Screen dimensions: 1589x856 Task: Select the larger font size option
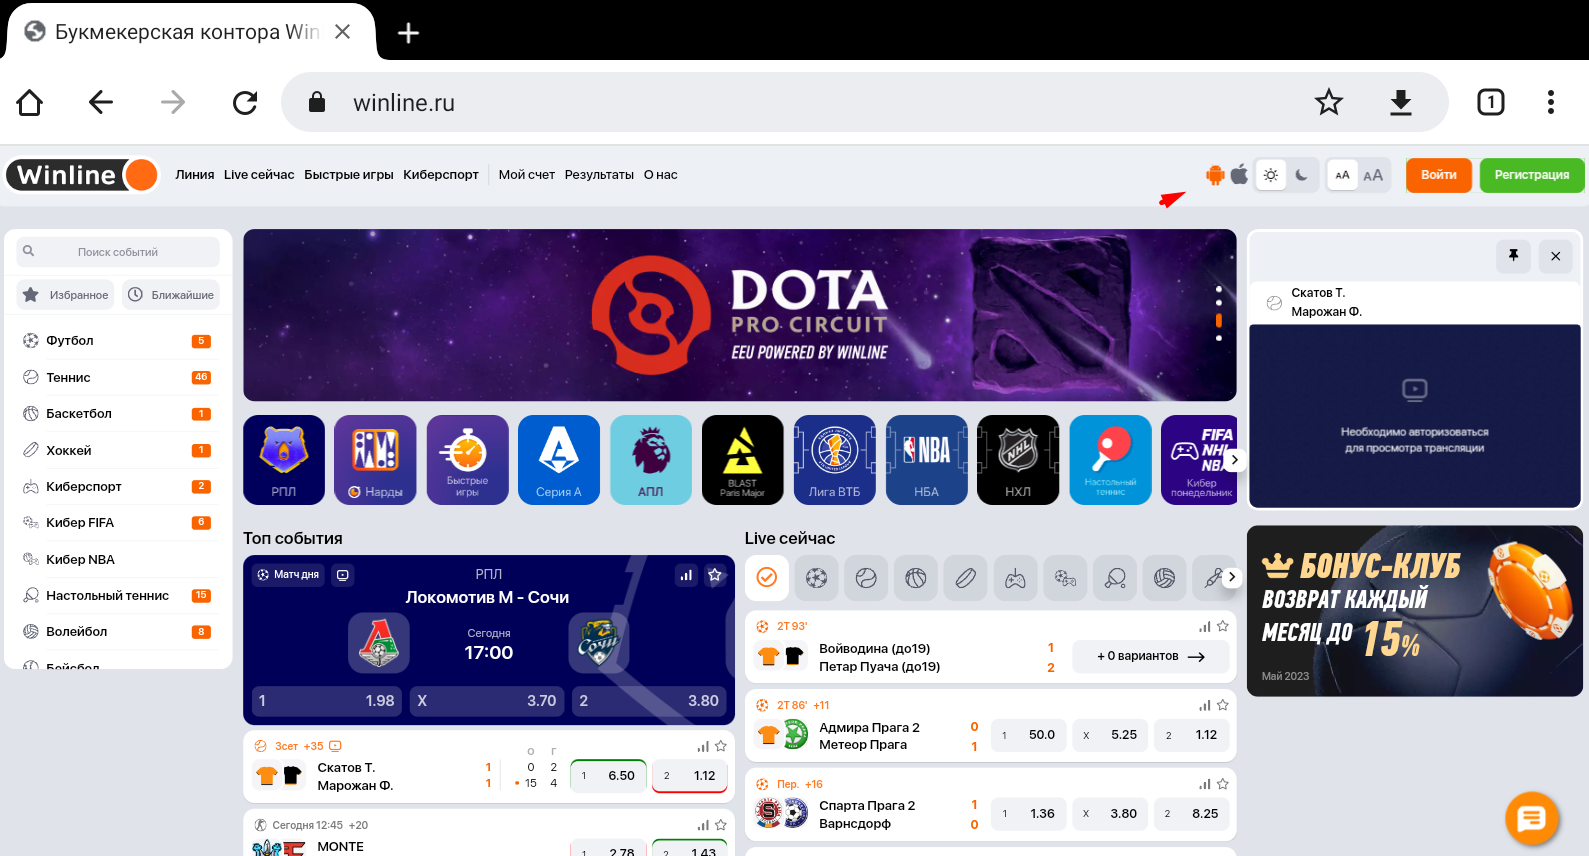1373,175
